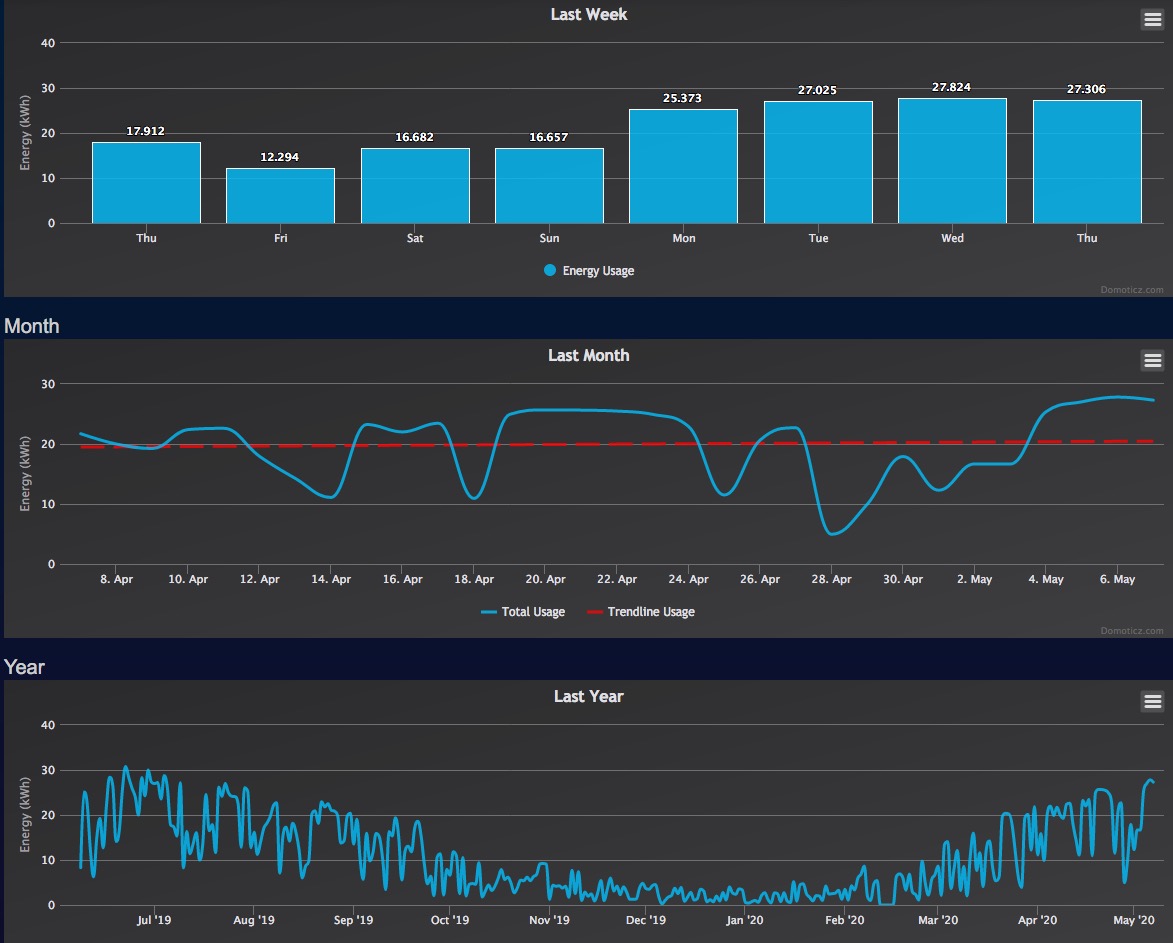This screenshot has width=1173, height=943.
Task: Select the Sunday bar labeled 16.657
Action: click(x=549, y=185)
